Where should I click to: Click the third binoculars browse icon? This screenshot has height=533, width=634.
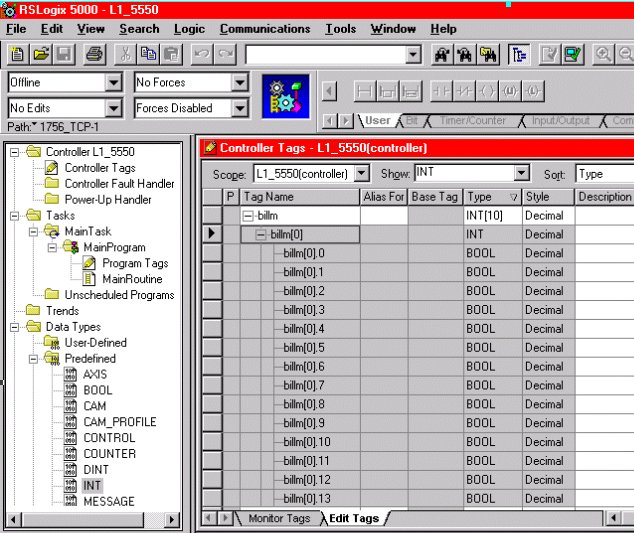pyautogui.click(x=488, y=54)
